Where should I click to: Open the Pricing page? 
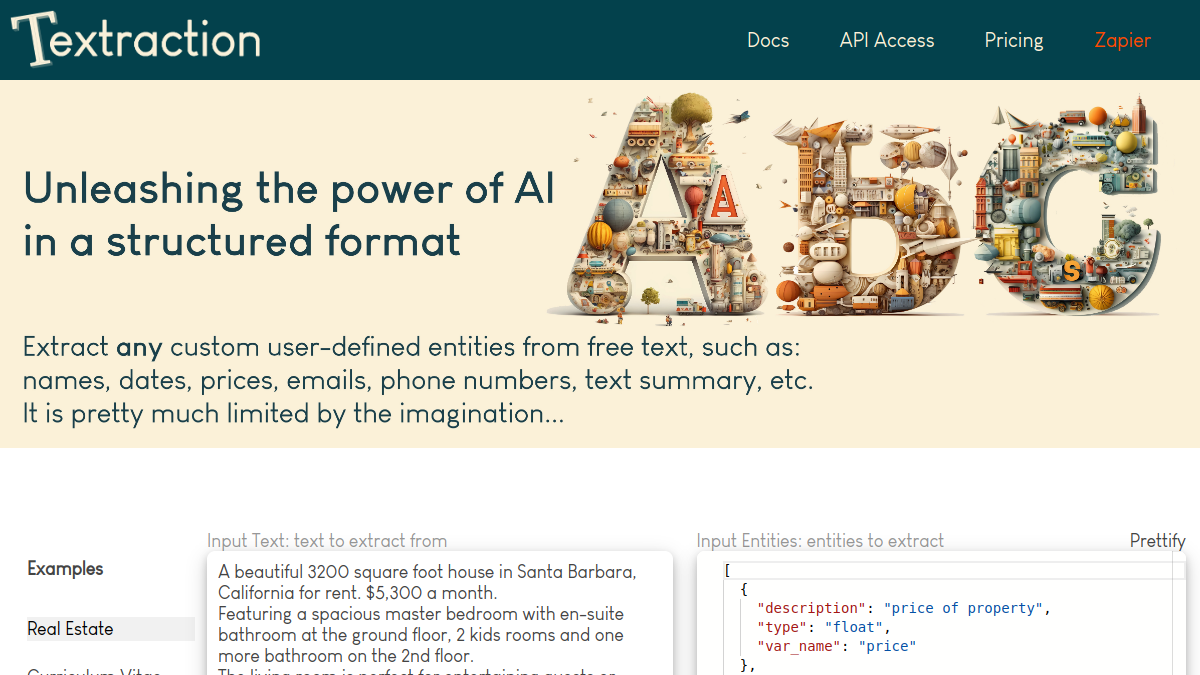[1014, 40]
